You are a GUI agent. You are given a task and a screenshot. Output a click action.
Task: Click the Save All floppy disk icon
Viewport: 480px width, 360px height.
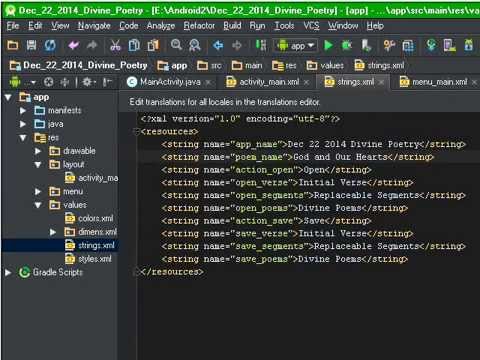tap(31, 45)
